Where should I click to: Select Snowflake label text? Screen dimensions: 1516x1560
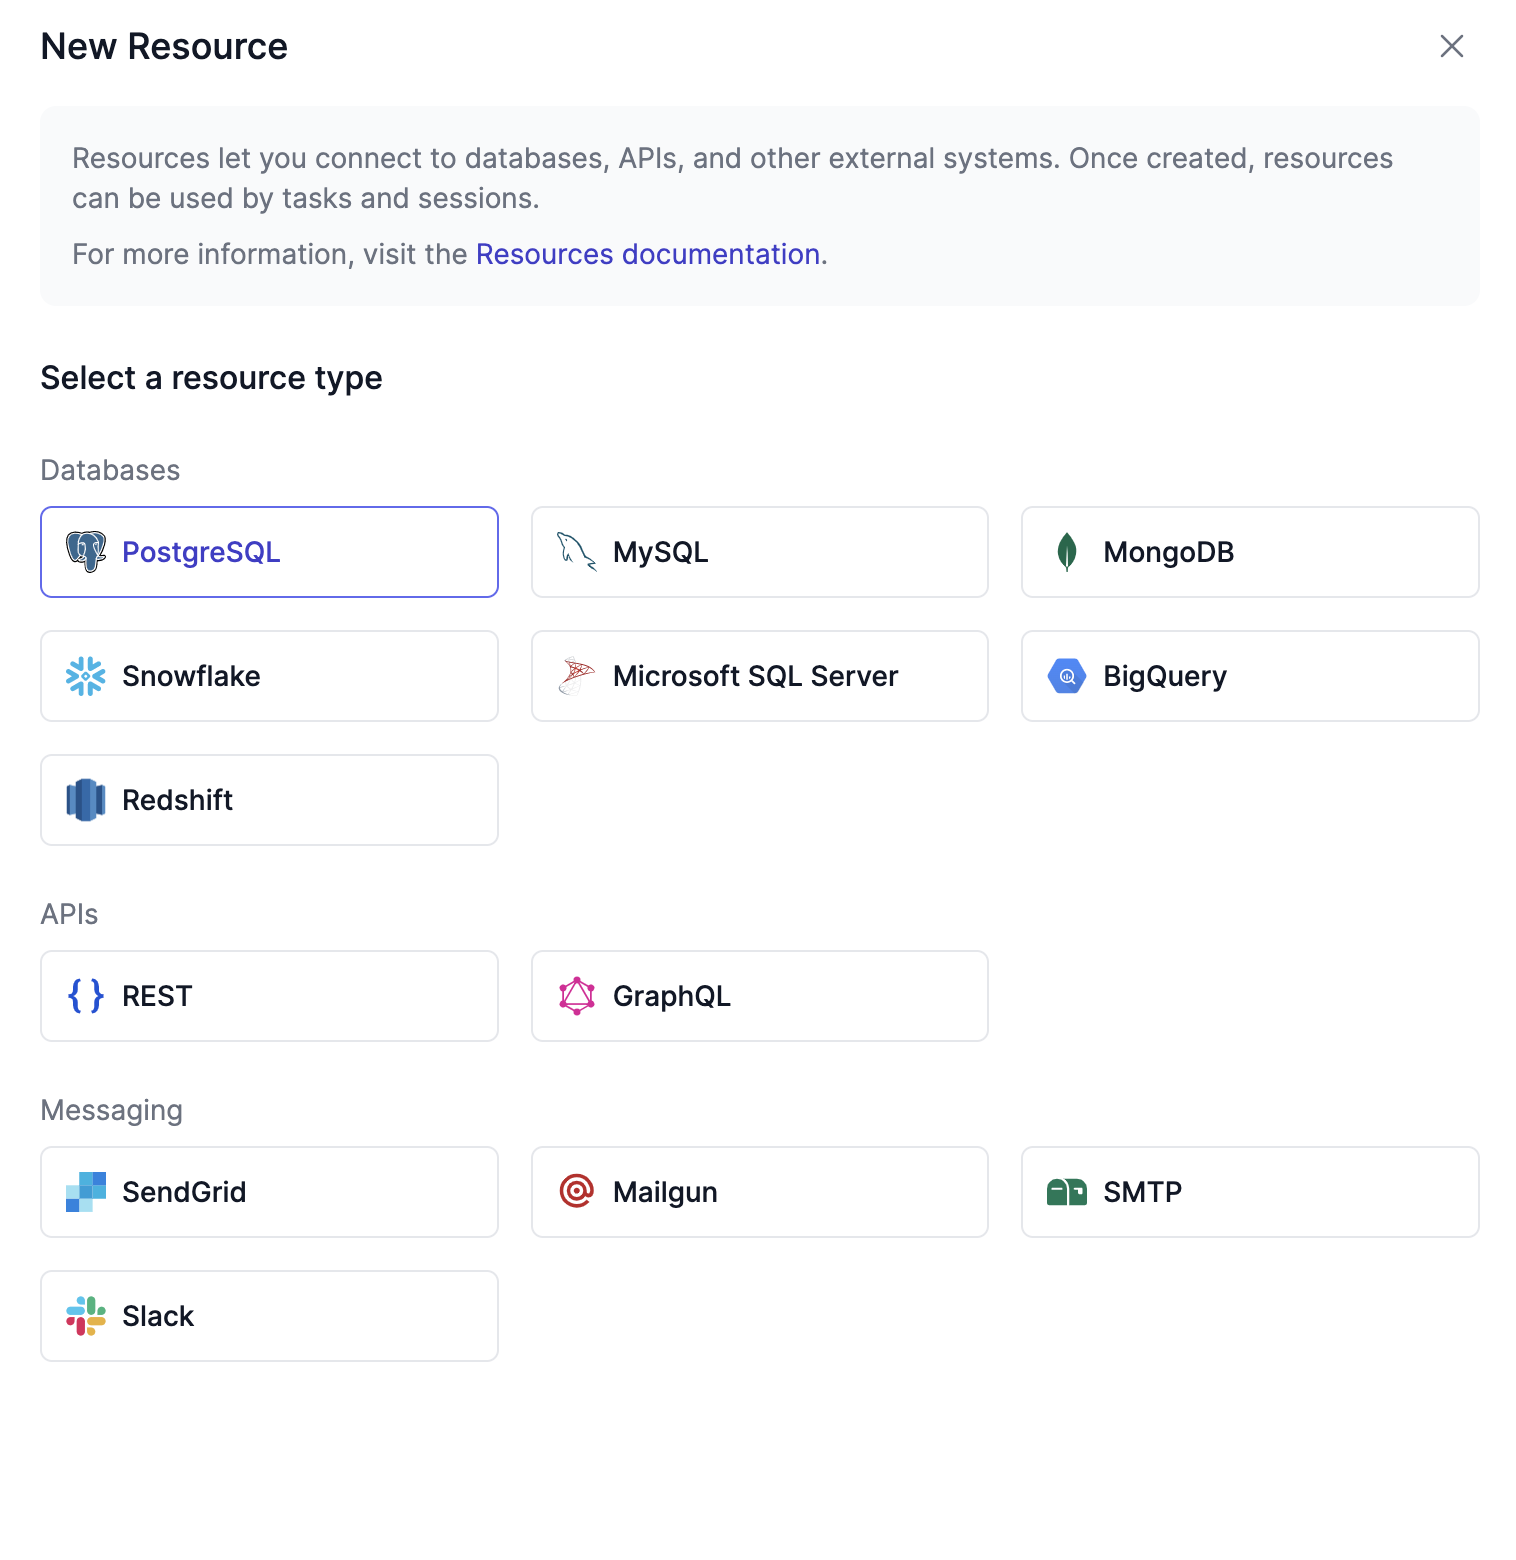click(191, 676)
